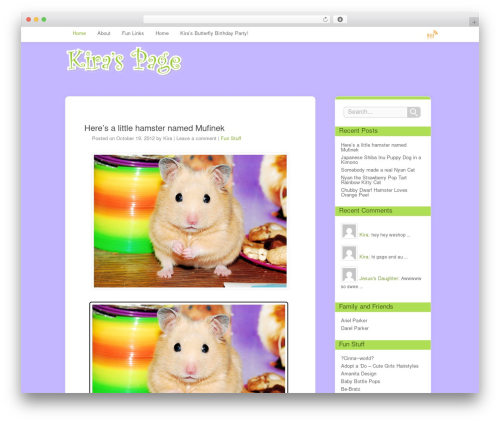Click the Kira's Page logo
The image size is (500, 423).
[x=124, y=60]
